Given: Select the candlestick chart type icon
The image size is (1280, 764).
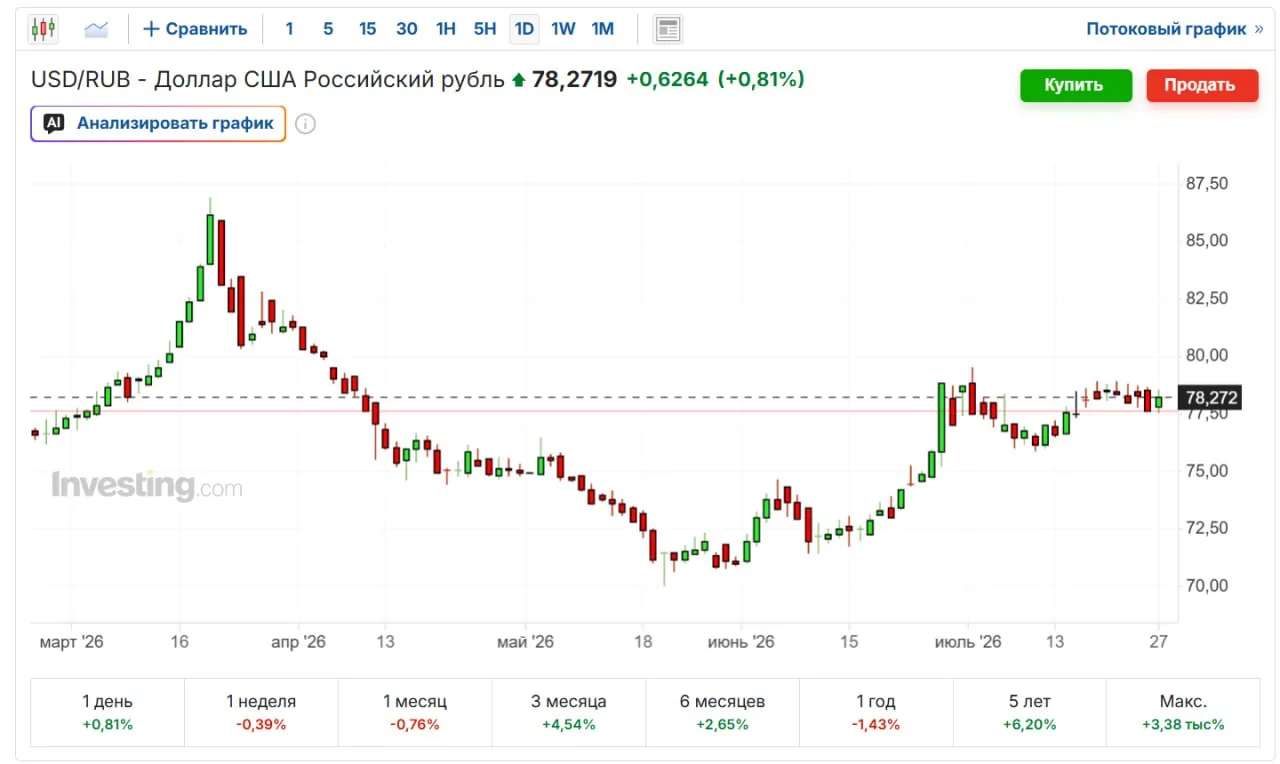Looking at the screenshot, I should point(43,29).
